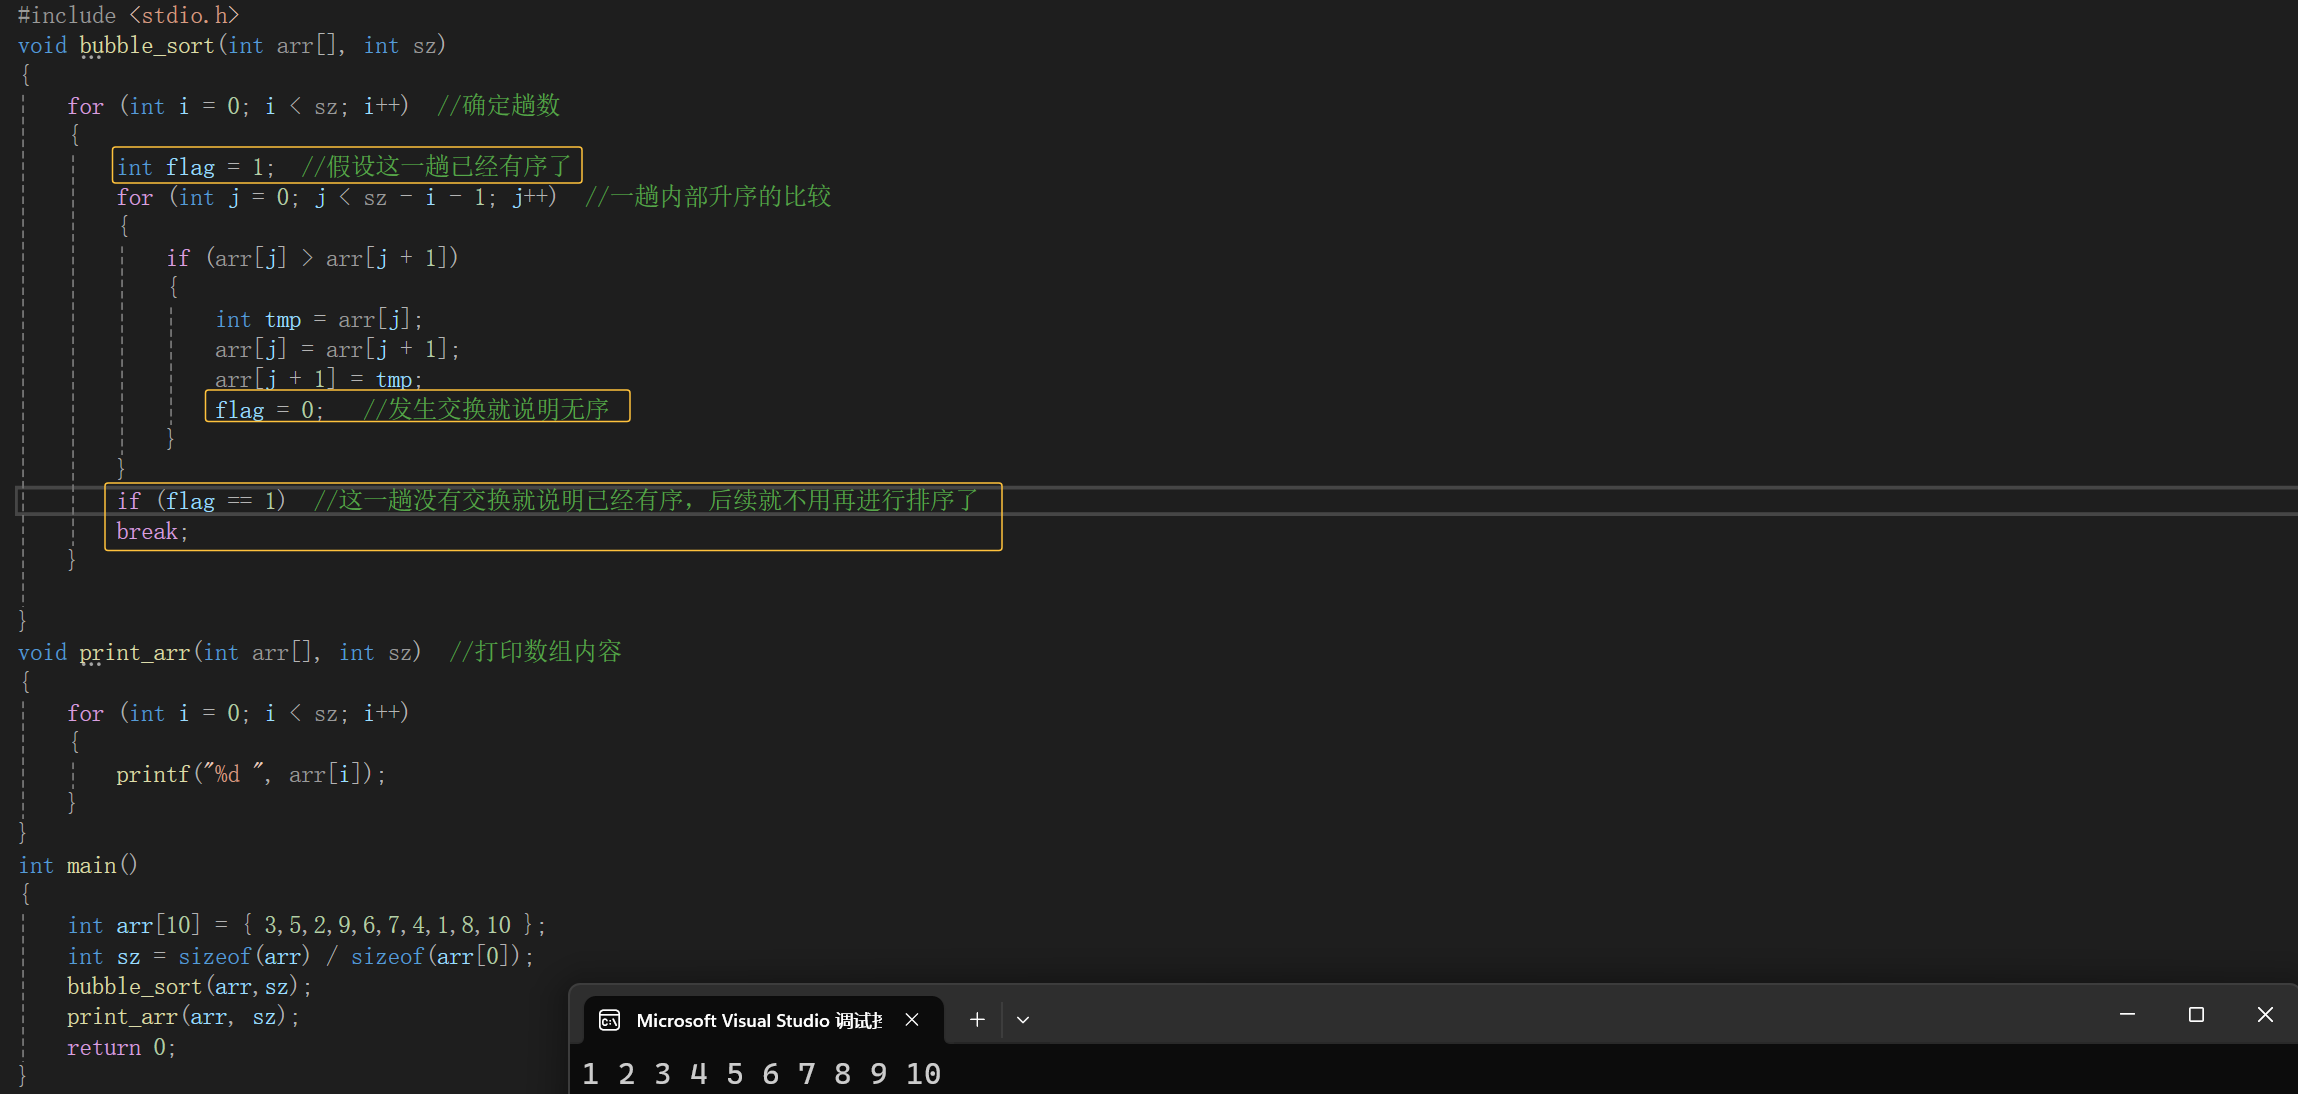
Task: Click the 'int main()' function header
Action: (x=78, y=866)
